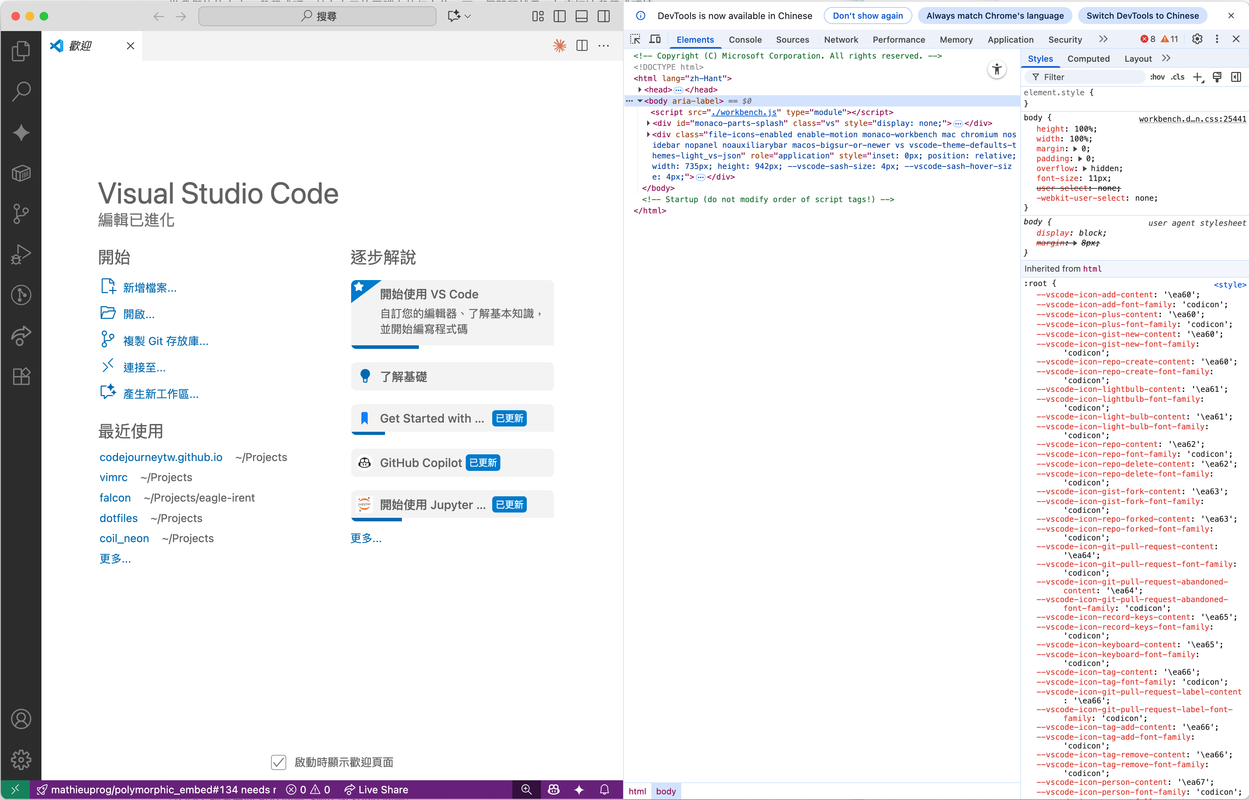Open the Search view in activity bar
1249x800 pixels.
pyautogui.click(x=20, y=91)
